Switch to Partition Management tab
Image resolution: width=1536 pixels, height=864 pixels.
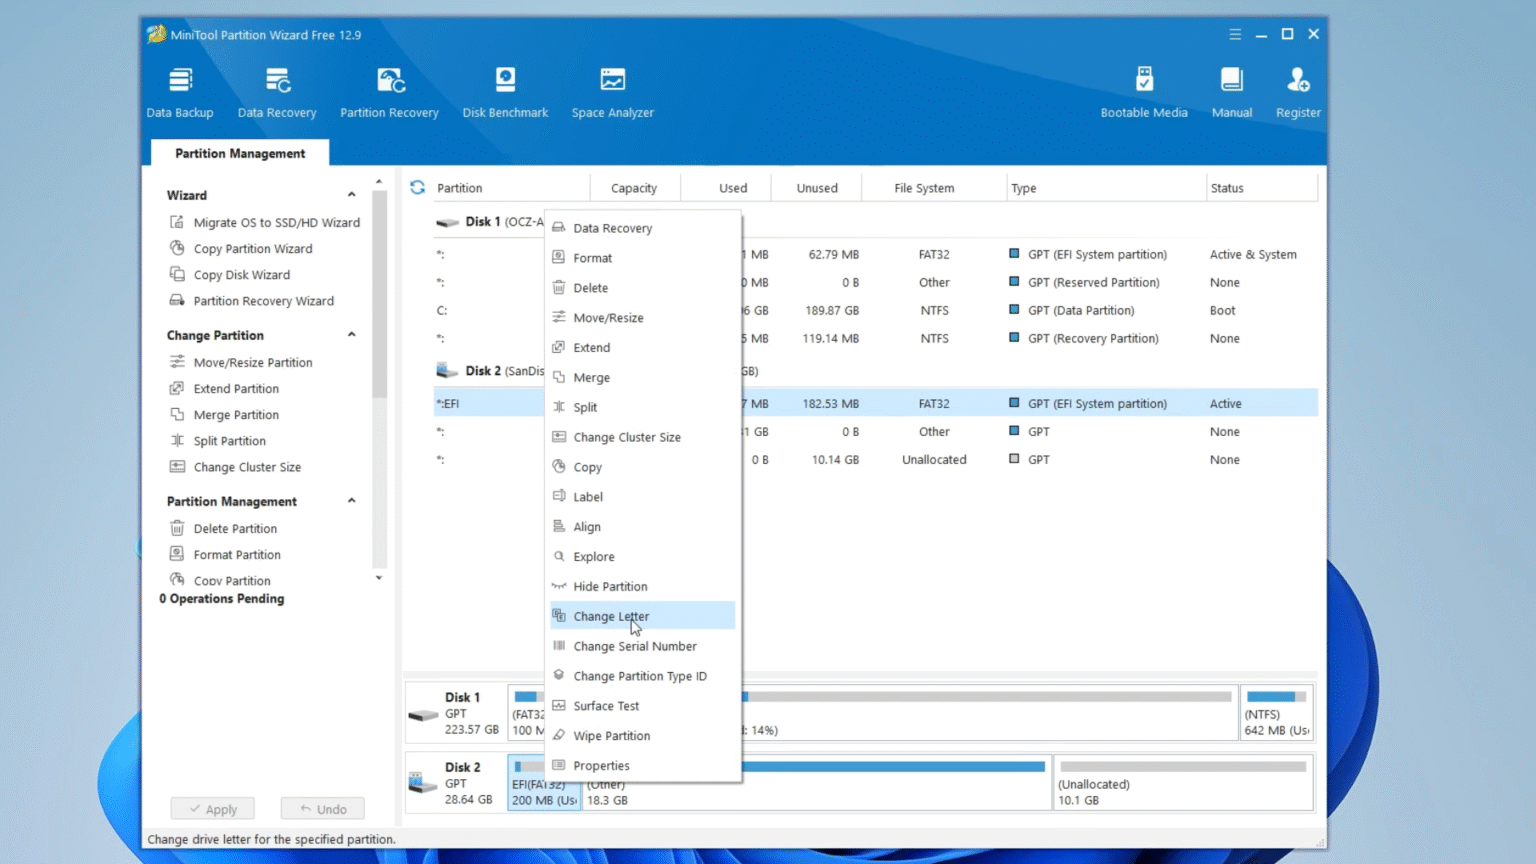[x=240, y=153]
